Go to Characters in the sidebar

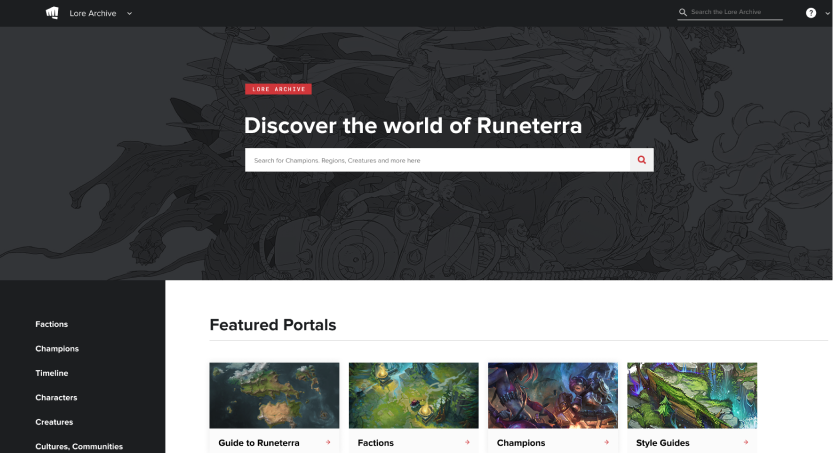pos(56,397)
